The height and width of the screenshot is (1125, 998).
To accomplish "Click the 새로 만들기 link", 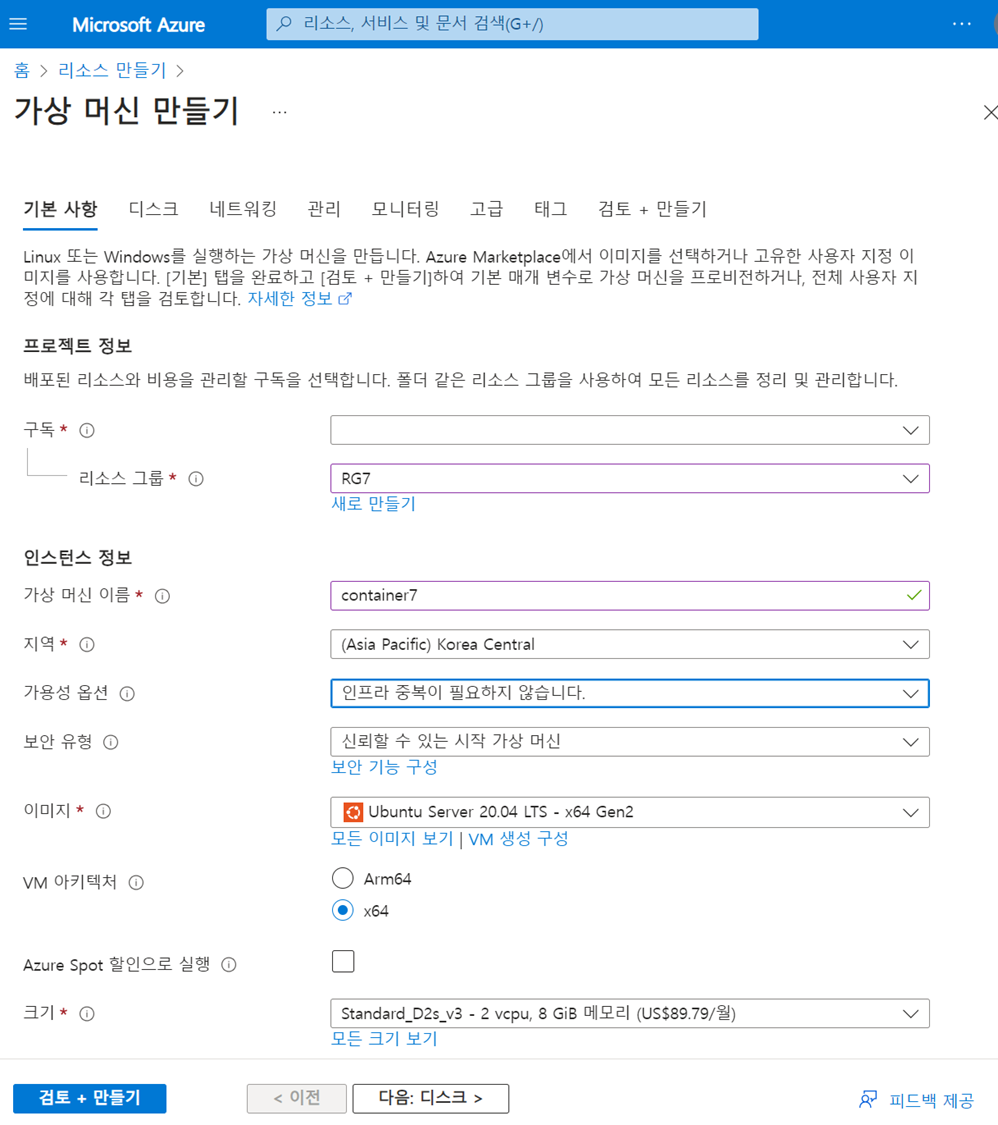I will click(x=373, y=504).
